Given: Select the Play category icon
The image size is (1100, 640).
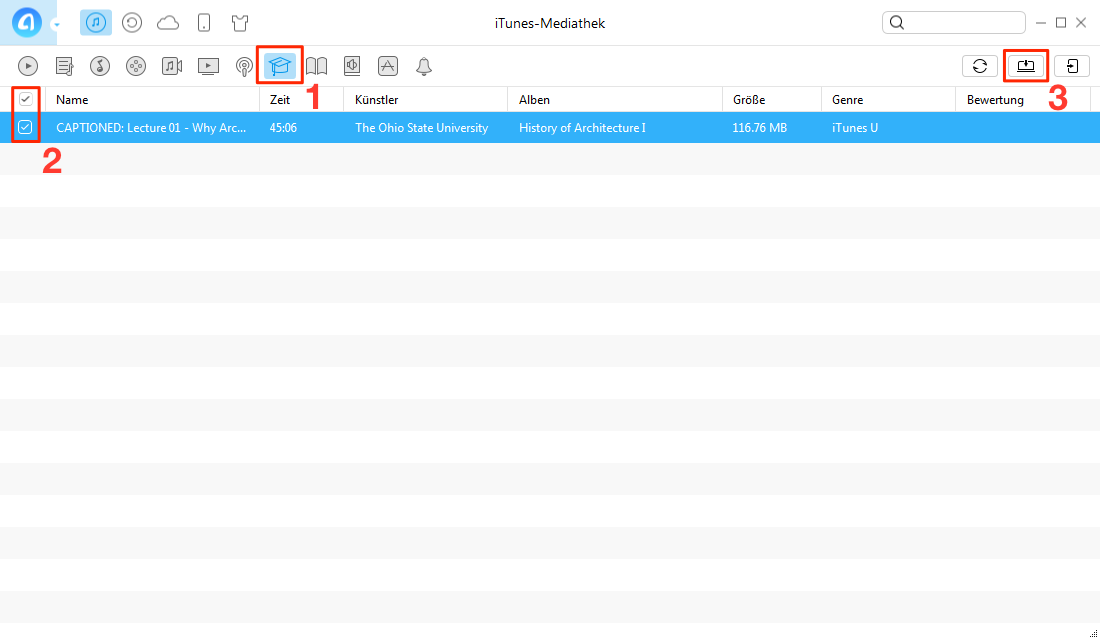Looking at the screenshot, I should (x=28, y=66).
